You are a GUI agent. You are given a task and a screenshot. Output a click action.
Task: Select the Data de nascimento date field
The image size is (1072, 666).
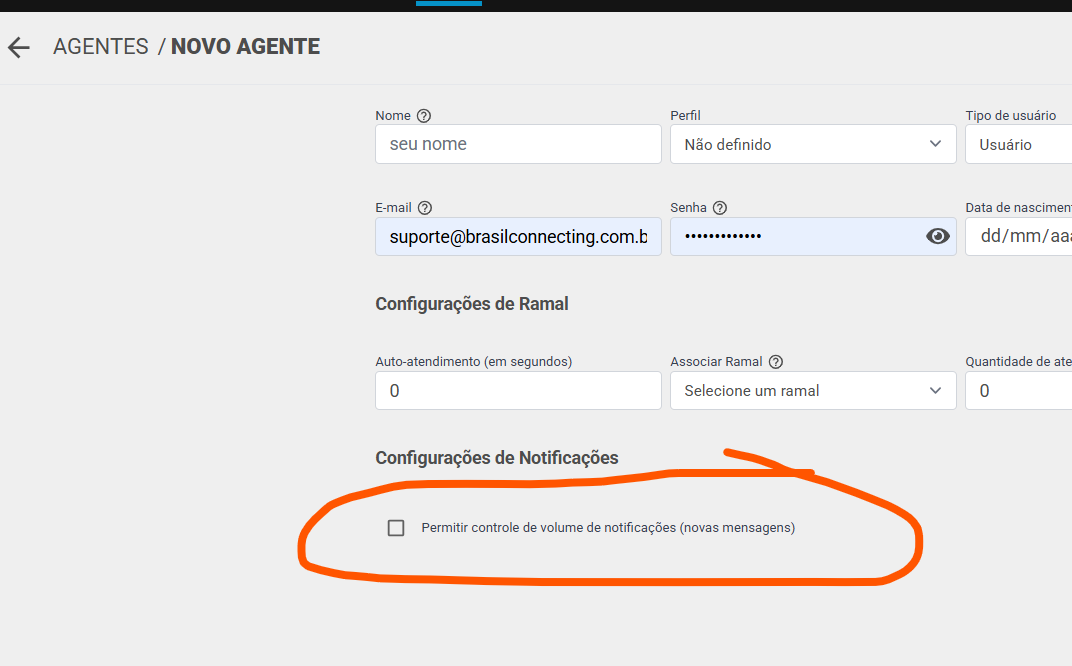pyautogui.click(x=1019, y=237)
